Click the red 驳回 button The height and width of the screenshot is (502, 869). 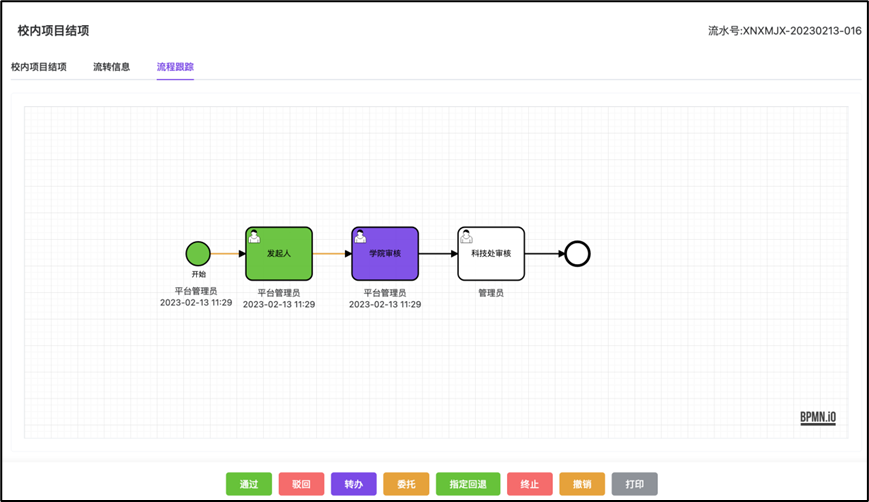pos(301,484)
